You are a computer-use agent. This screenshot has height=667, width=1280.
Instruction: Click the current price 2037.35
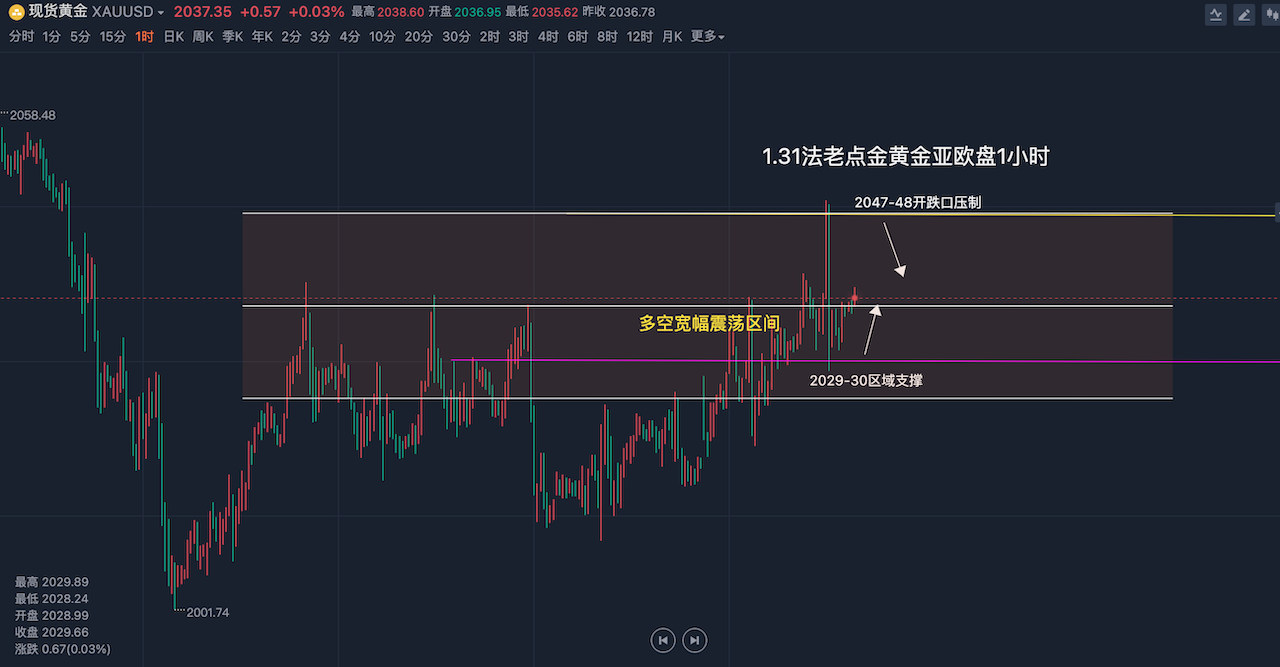tap(203, 12)
